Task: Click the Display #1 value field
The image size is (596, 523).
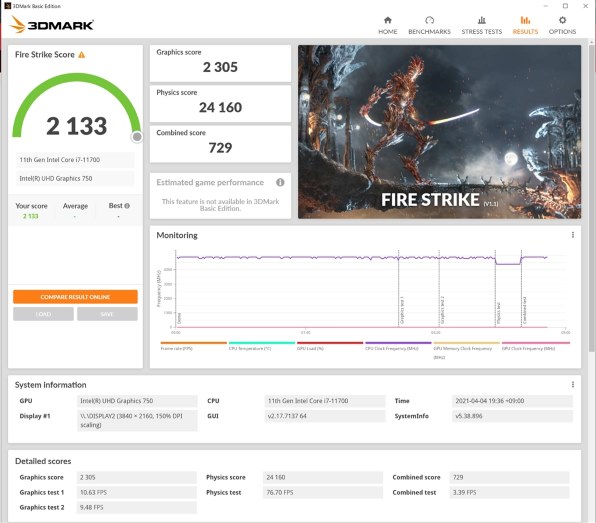Action: (x=137, y=420)
